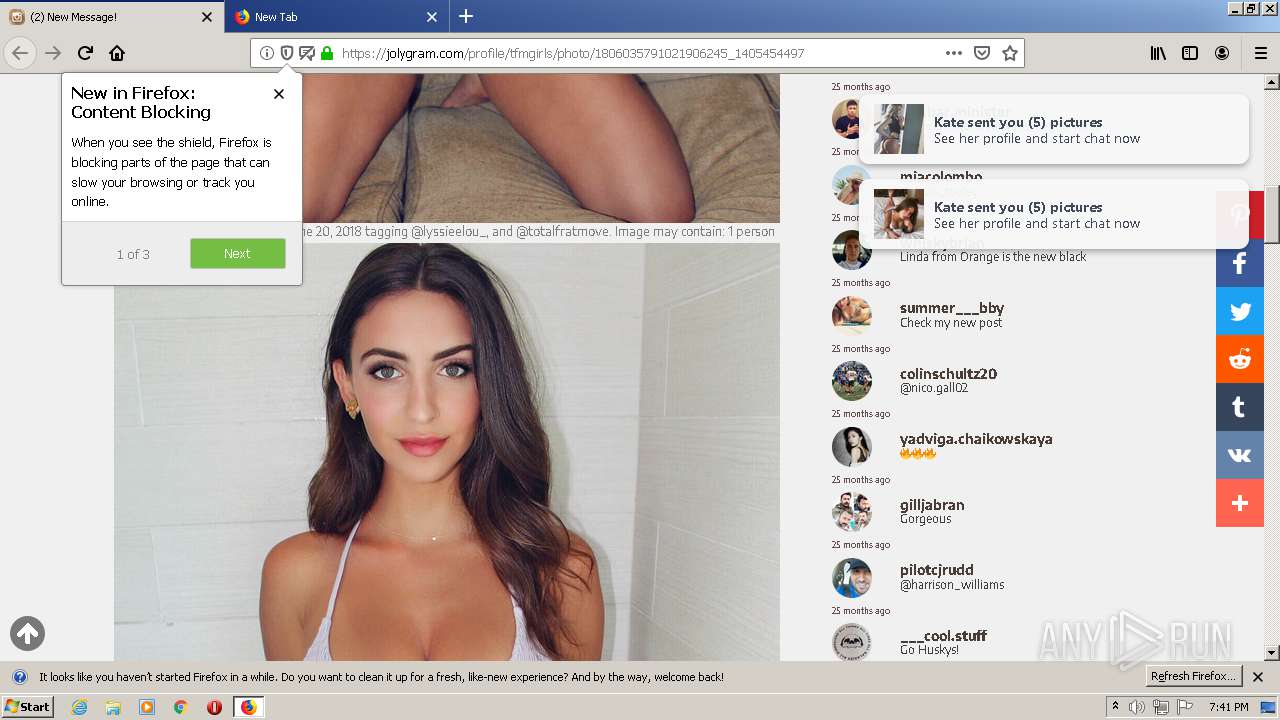Open the volume control in system tray

(x=1138, y=707)
